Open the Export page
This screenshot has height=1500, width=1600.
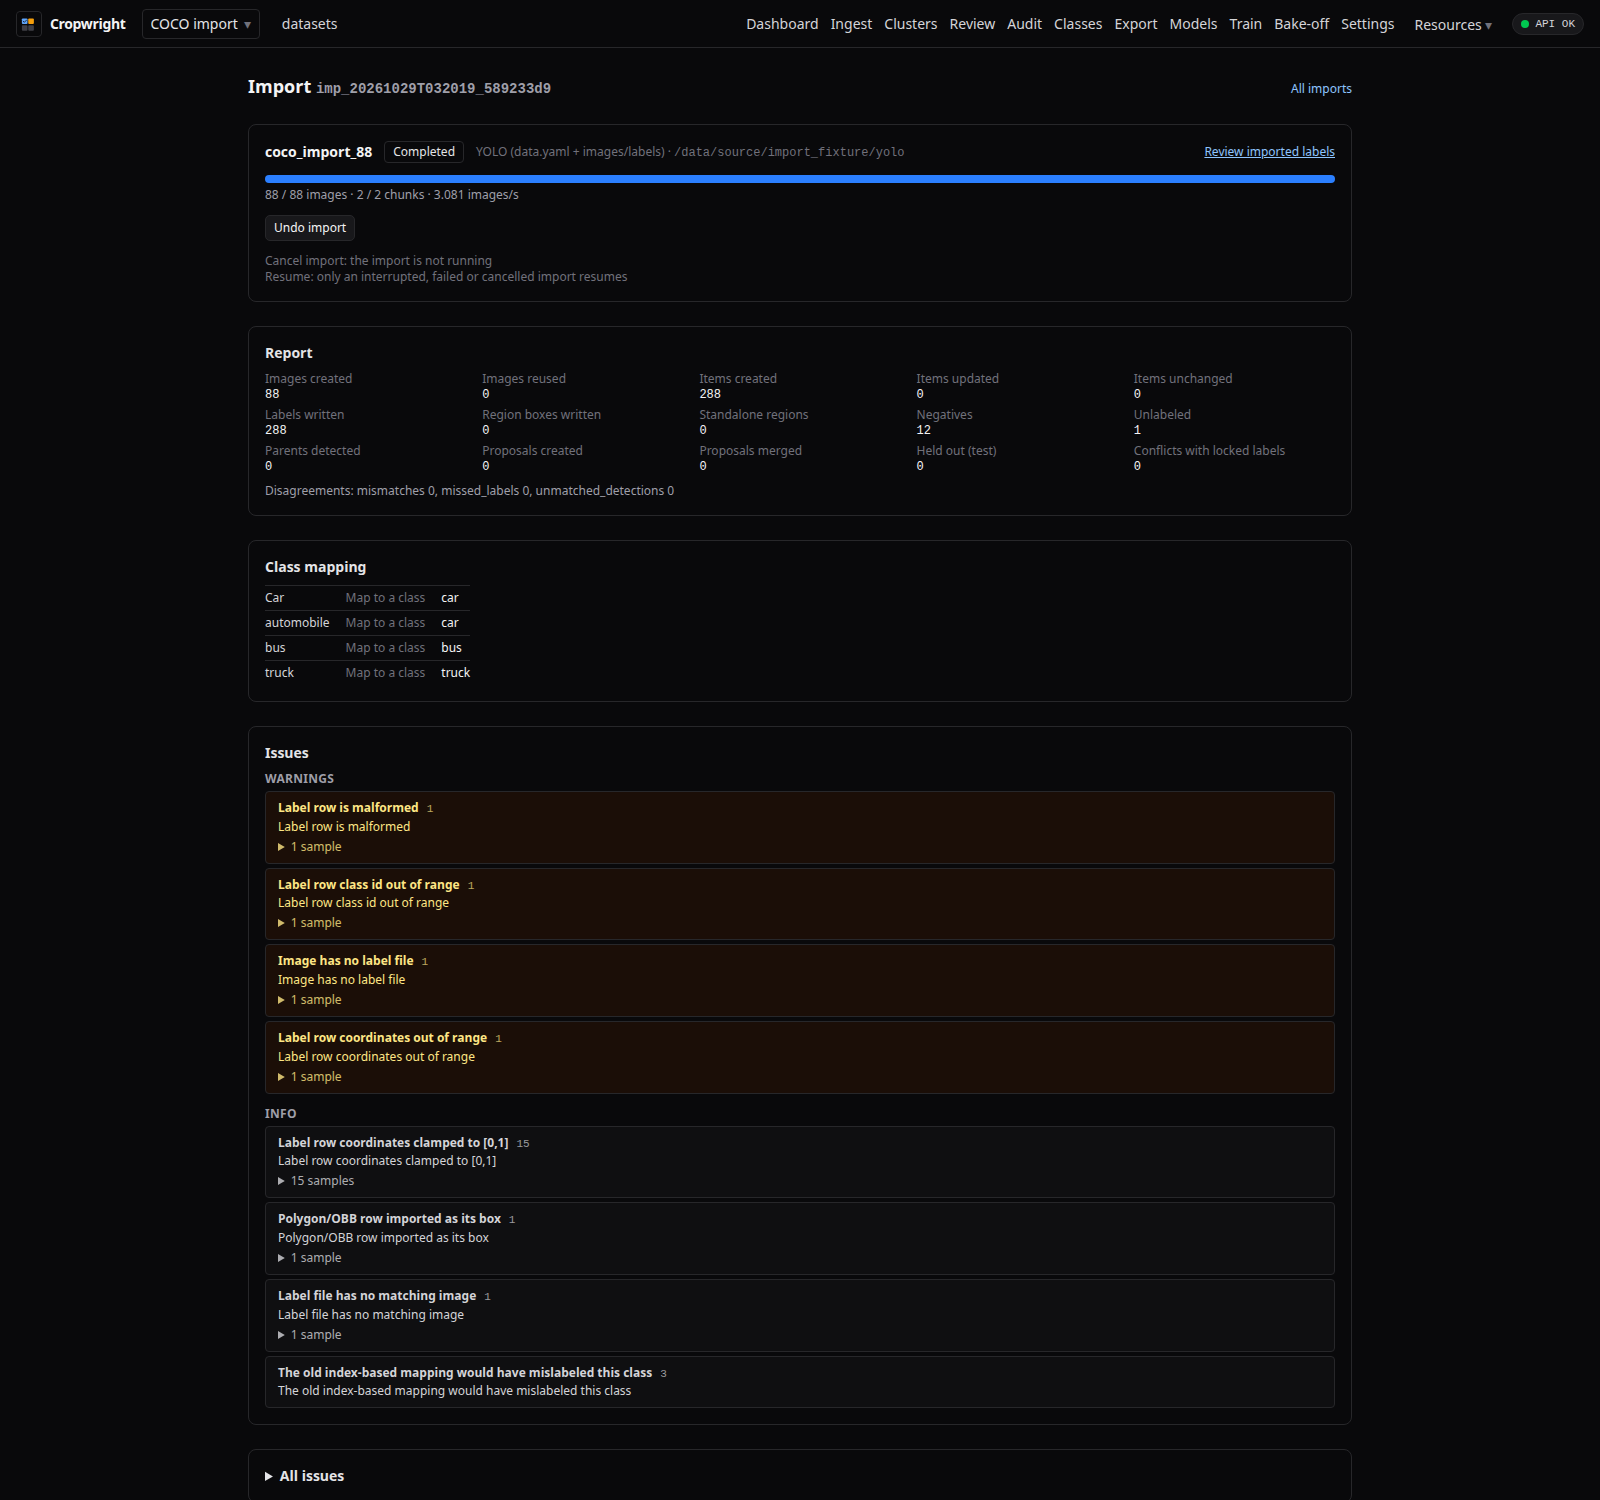point(1136,24)
